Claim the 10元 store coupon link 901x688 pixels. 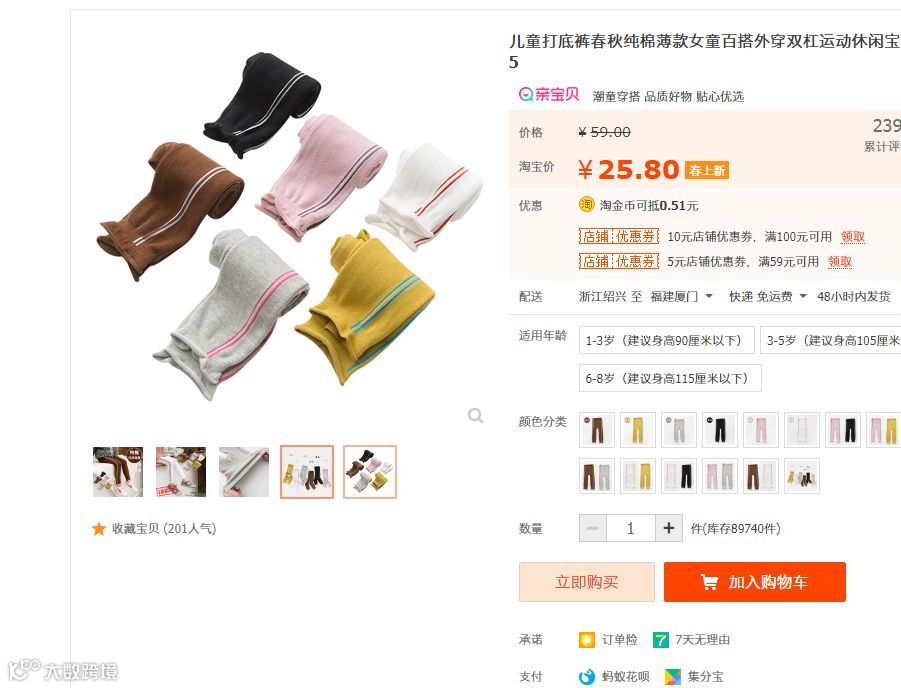853,237
